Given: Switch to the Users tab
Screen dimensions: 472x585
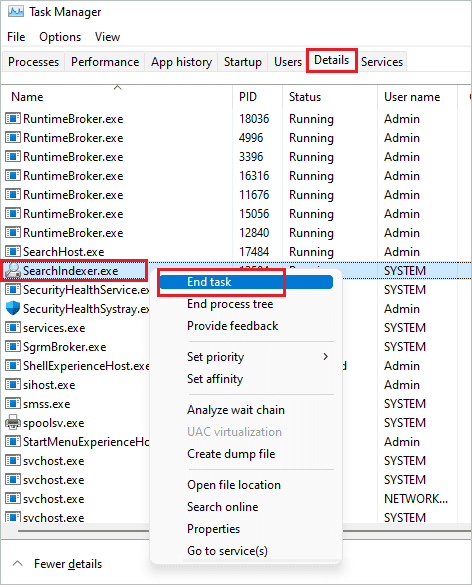Looking at the screenshot, I should tap(288, 62).
